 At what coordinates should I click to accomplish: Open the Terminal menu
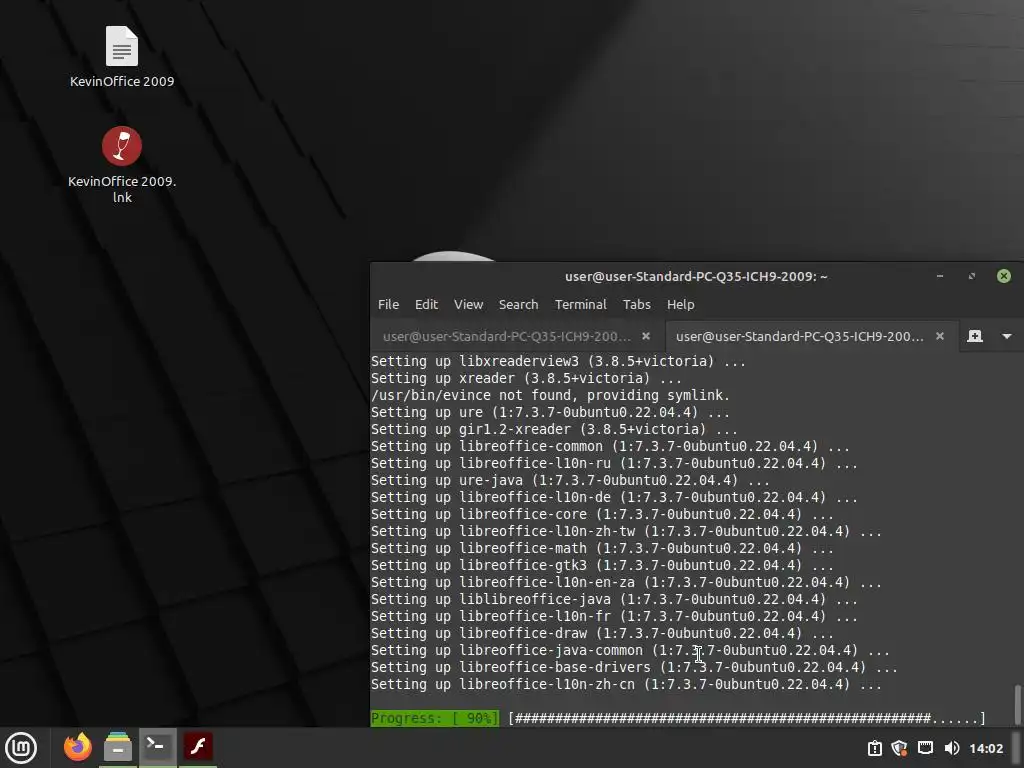tap(581, 304)
